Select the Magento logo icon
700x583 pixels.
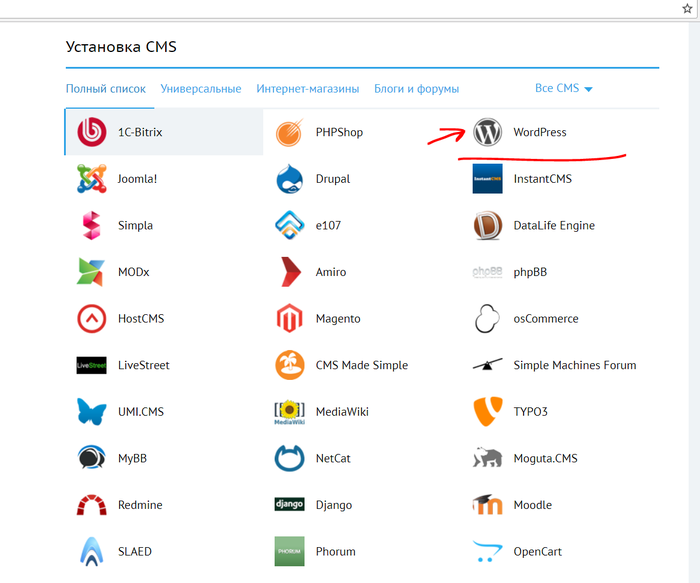click(289, 319)
